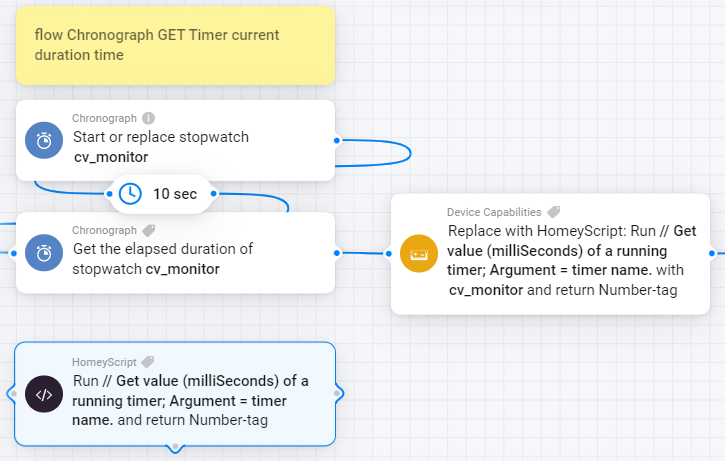
Task: Click the HomeyScript code brackets icon
Action: tap(44, 394)
